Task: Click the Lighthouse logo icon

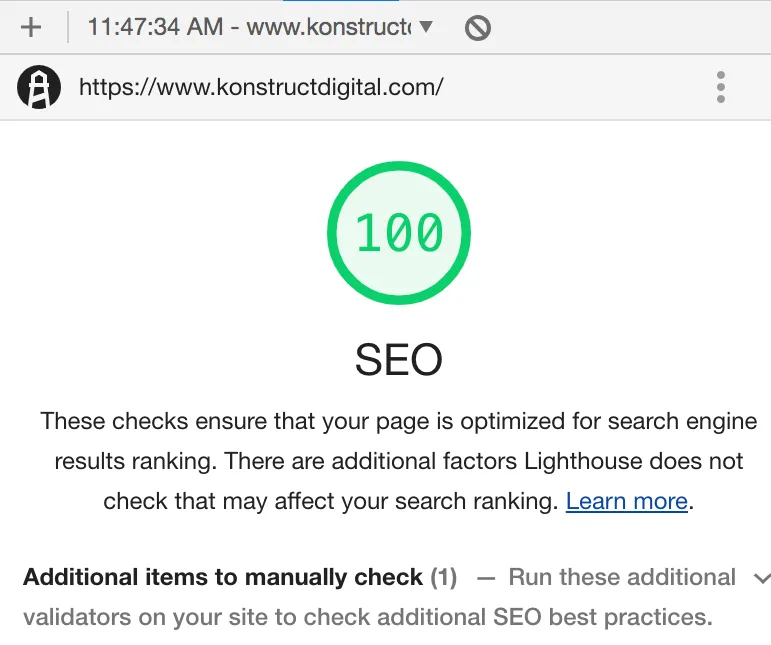Action: 39,87
